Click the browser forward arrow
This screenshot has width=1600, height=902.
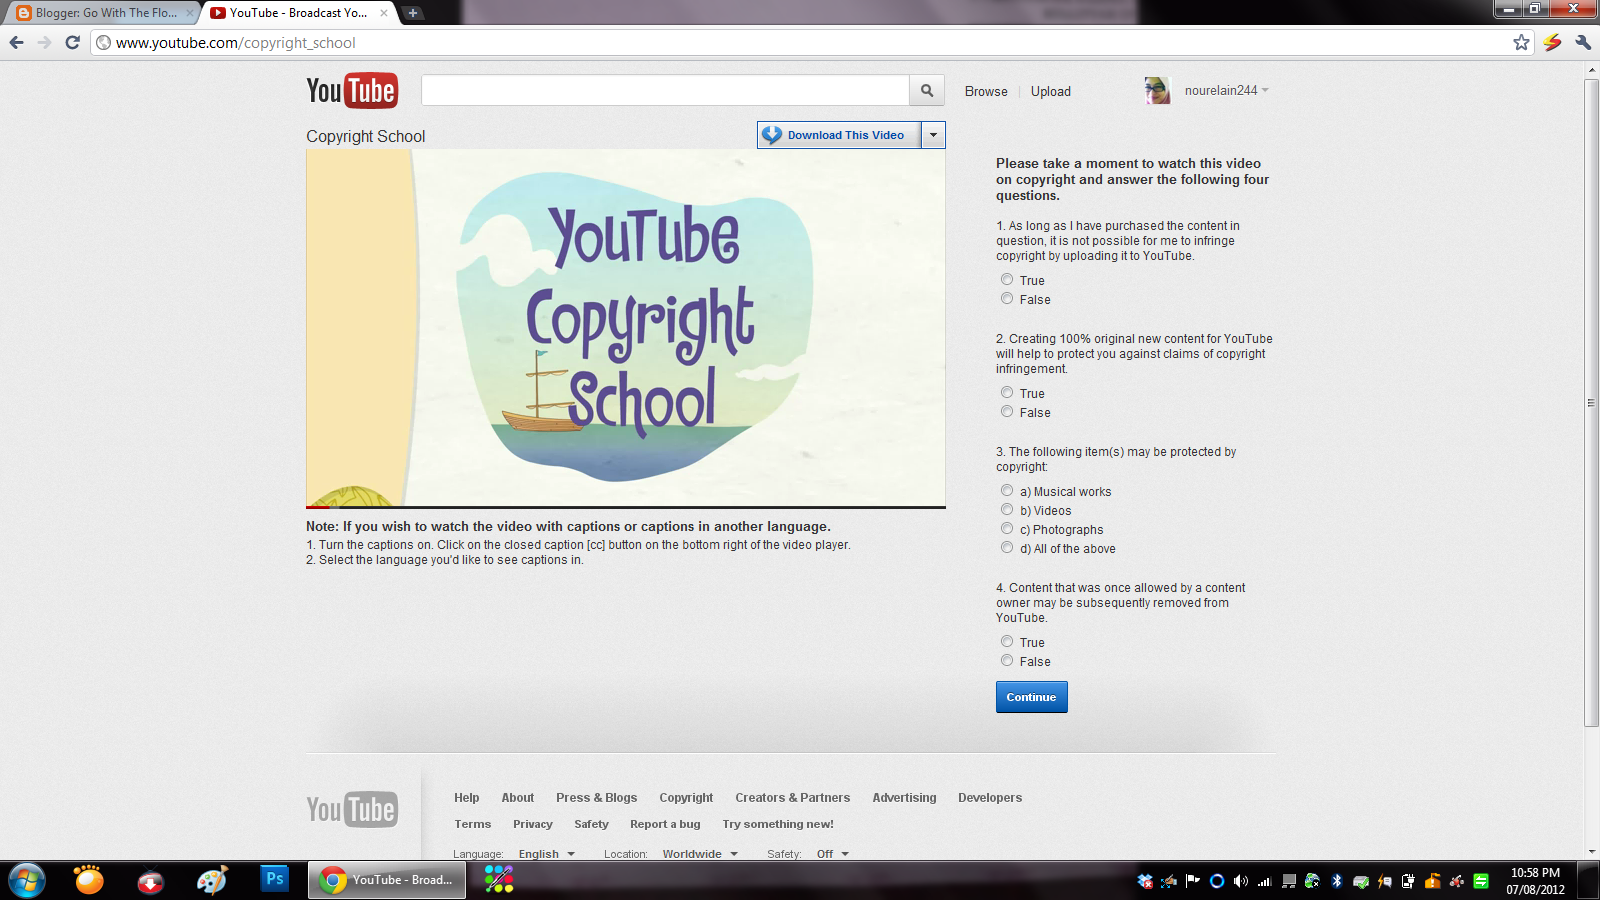click(44, 42)
